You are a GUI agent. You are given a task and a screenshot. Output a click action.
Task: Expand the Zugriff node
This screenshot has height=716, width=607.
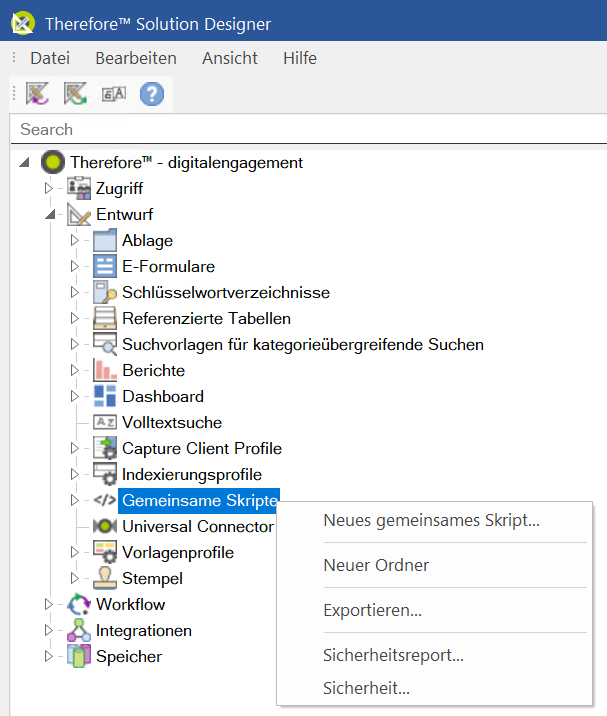pos(48,188)
